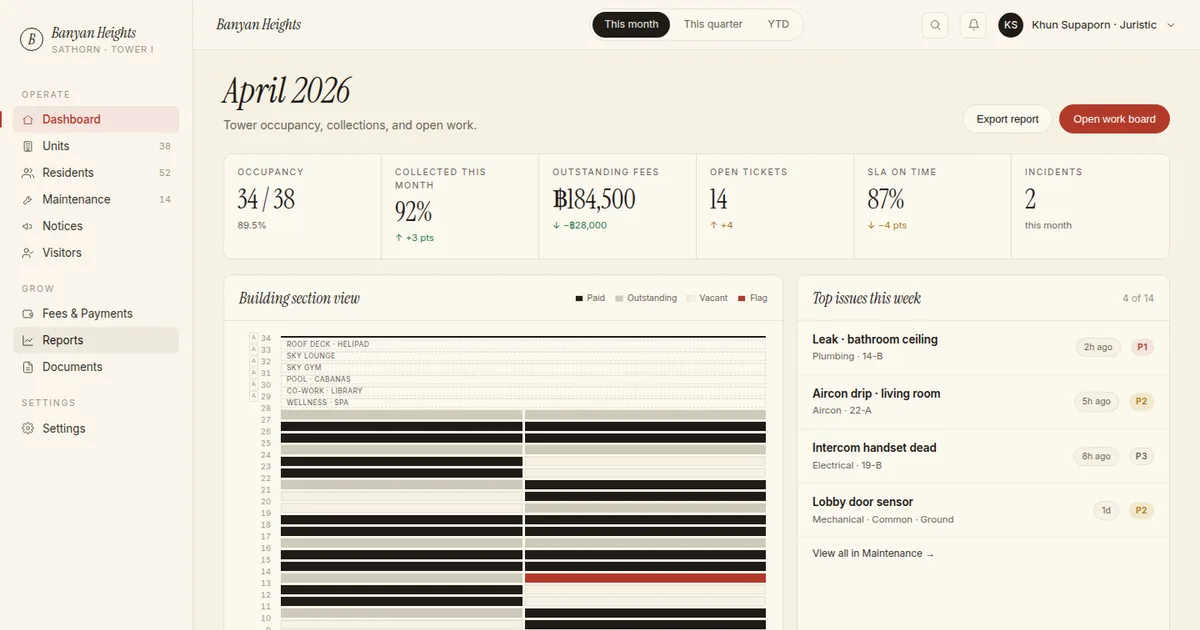Click the Export report button
The width and height of the screenshot is (1200, 630).
click(x=1007, y=119)
